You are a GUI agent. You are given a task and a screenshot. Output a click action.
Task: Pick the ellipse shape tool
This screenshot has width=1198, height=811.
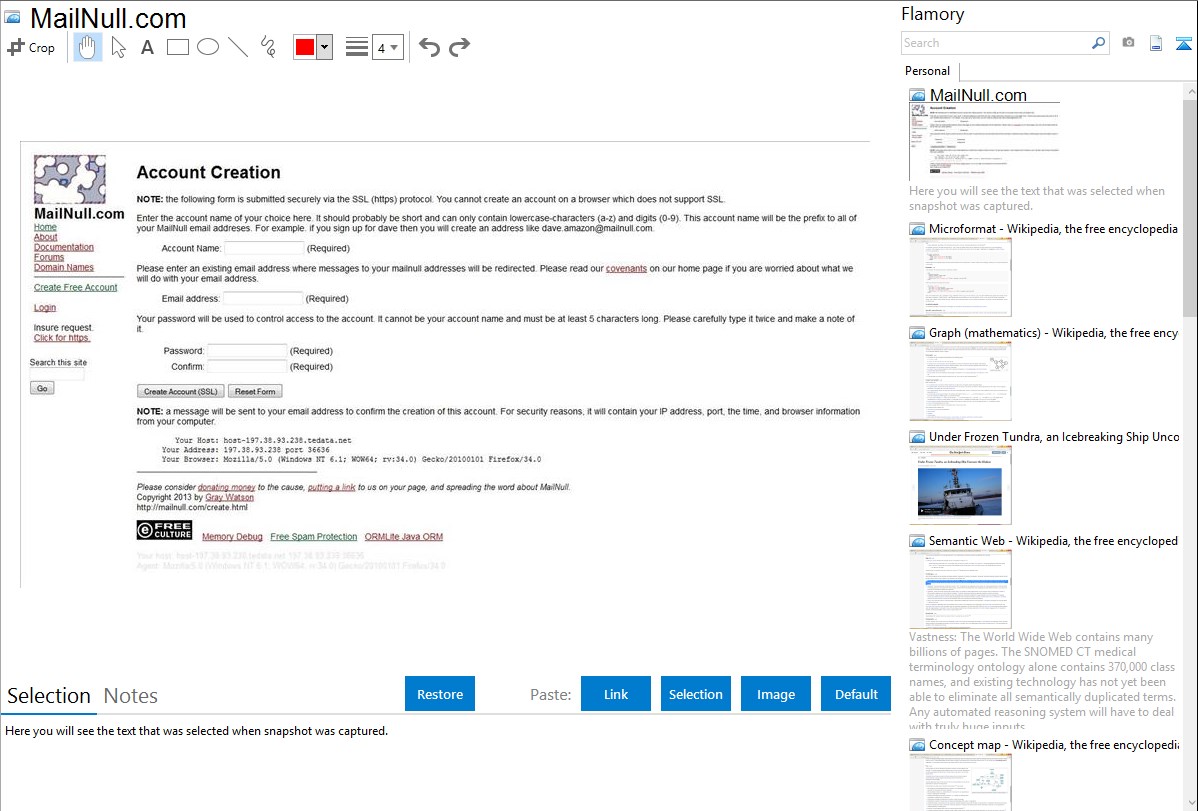(207, 47)
